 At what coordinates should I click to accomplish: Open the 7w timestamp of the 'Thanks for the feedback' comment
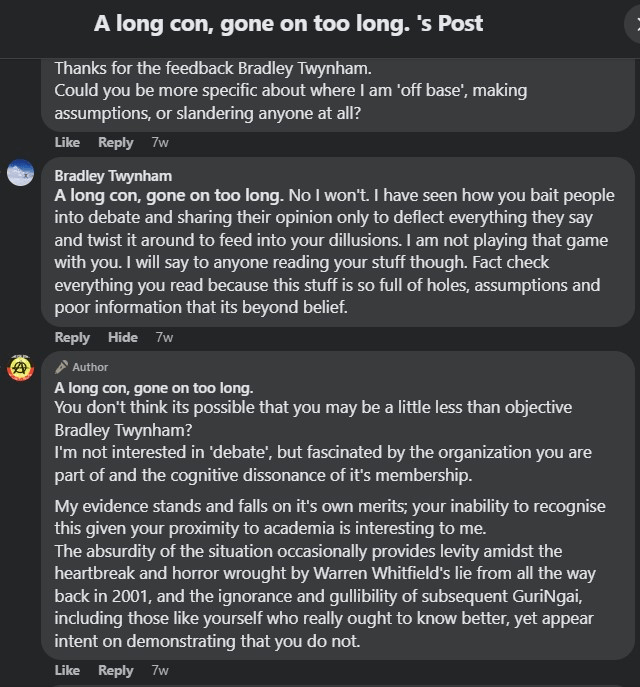[x=160, y=143]
